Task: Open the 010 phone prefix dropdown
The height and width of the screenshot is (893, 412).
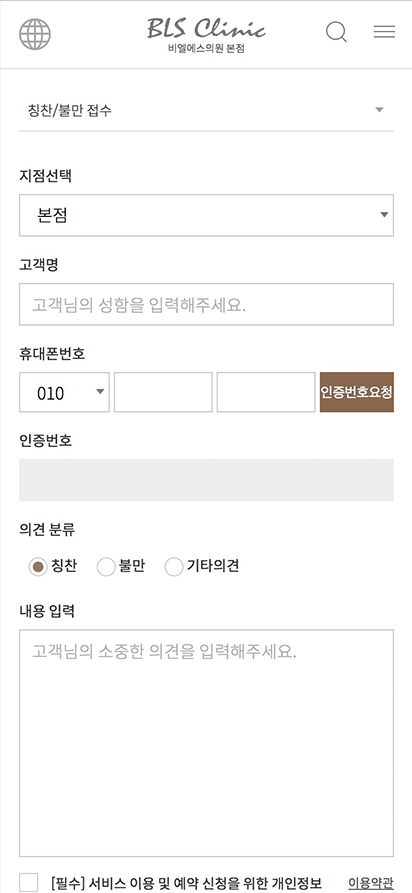Action: coord(64,392)
